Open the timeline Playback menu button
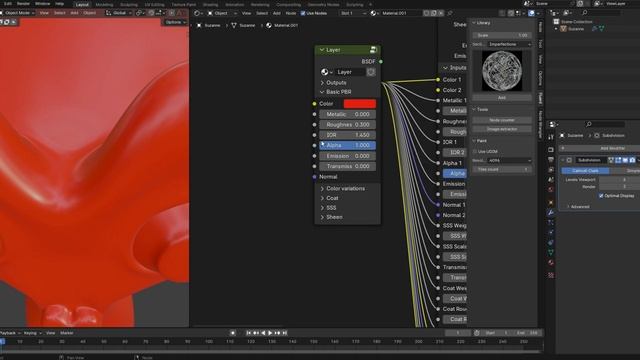640x360 pixels. click(10, 333)
